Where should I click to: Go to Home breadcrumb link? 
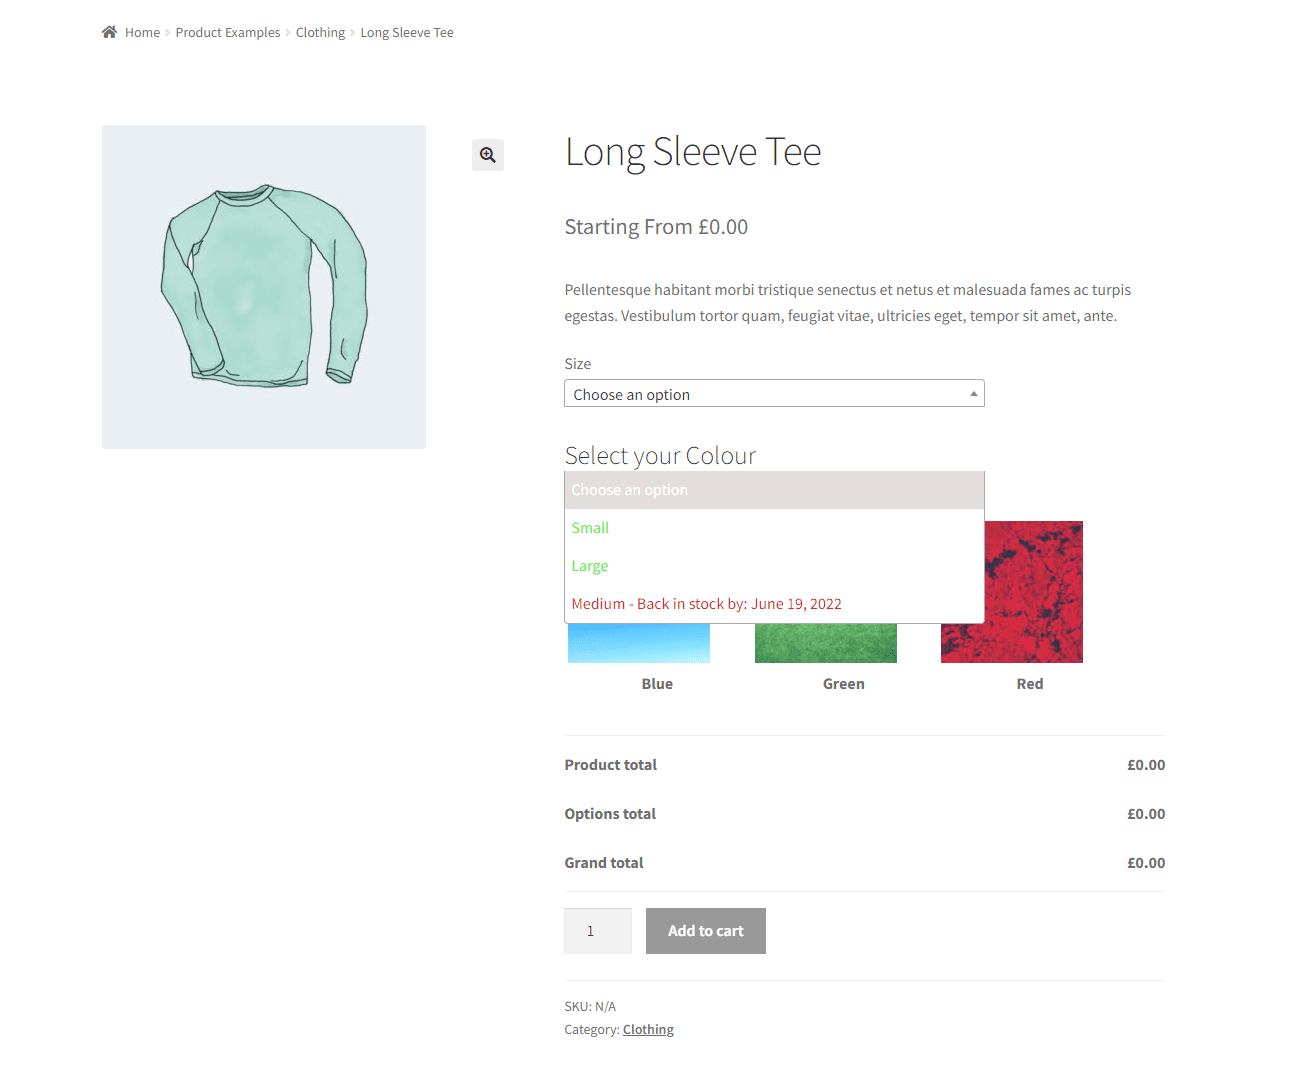click(x=142, y=33)
